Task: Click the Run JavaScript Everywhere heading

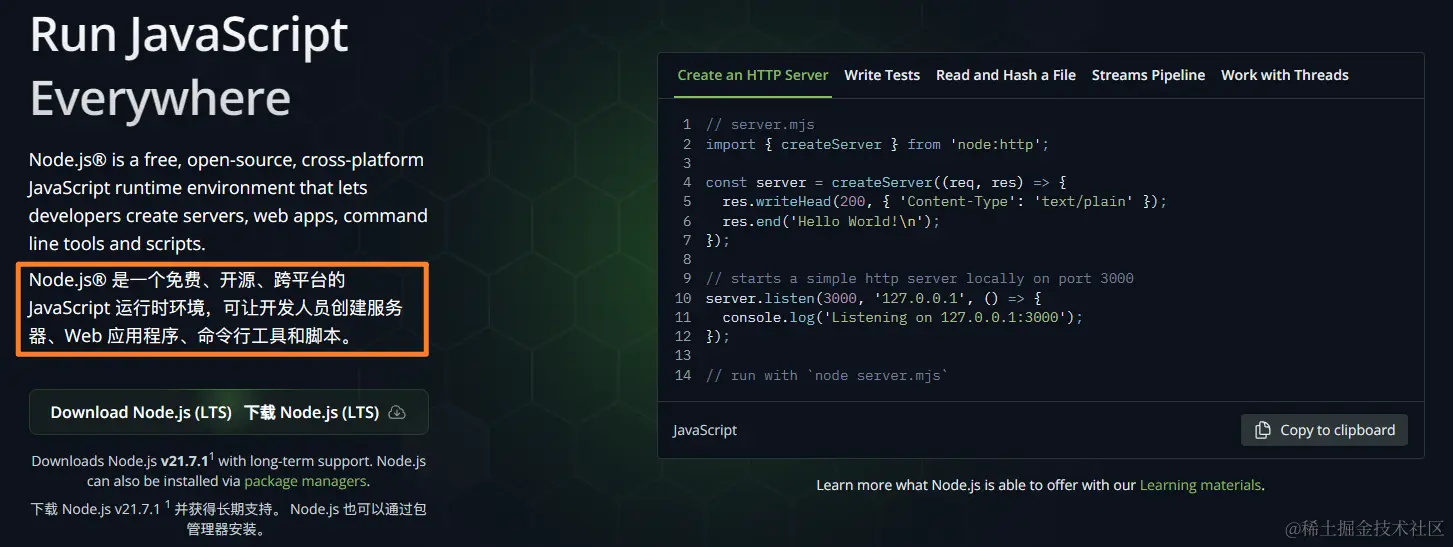Action: click(189, 66)
